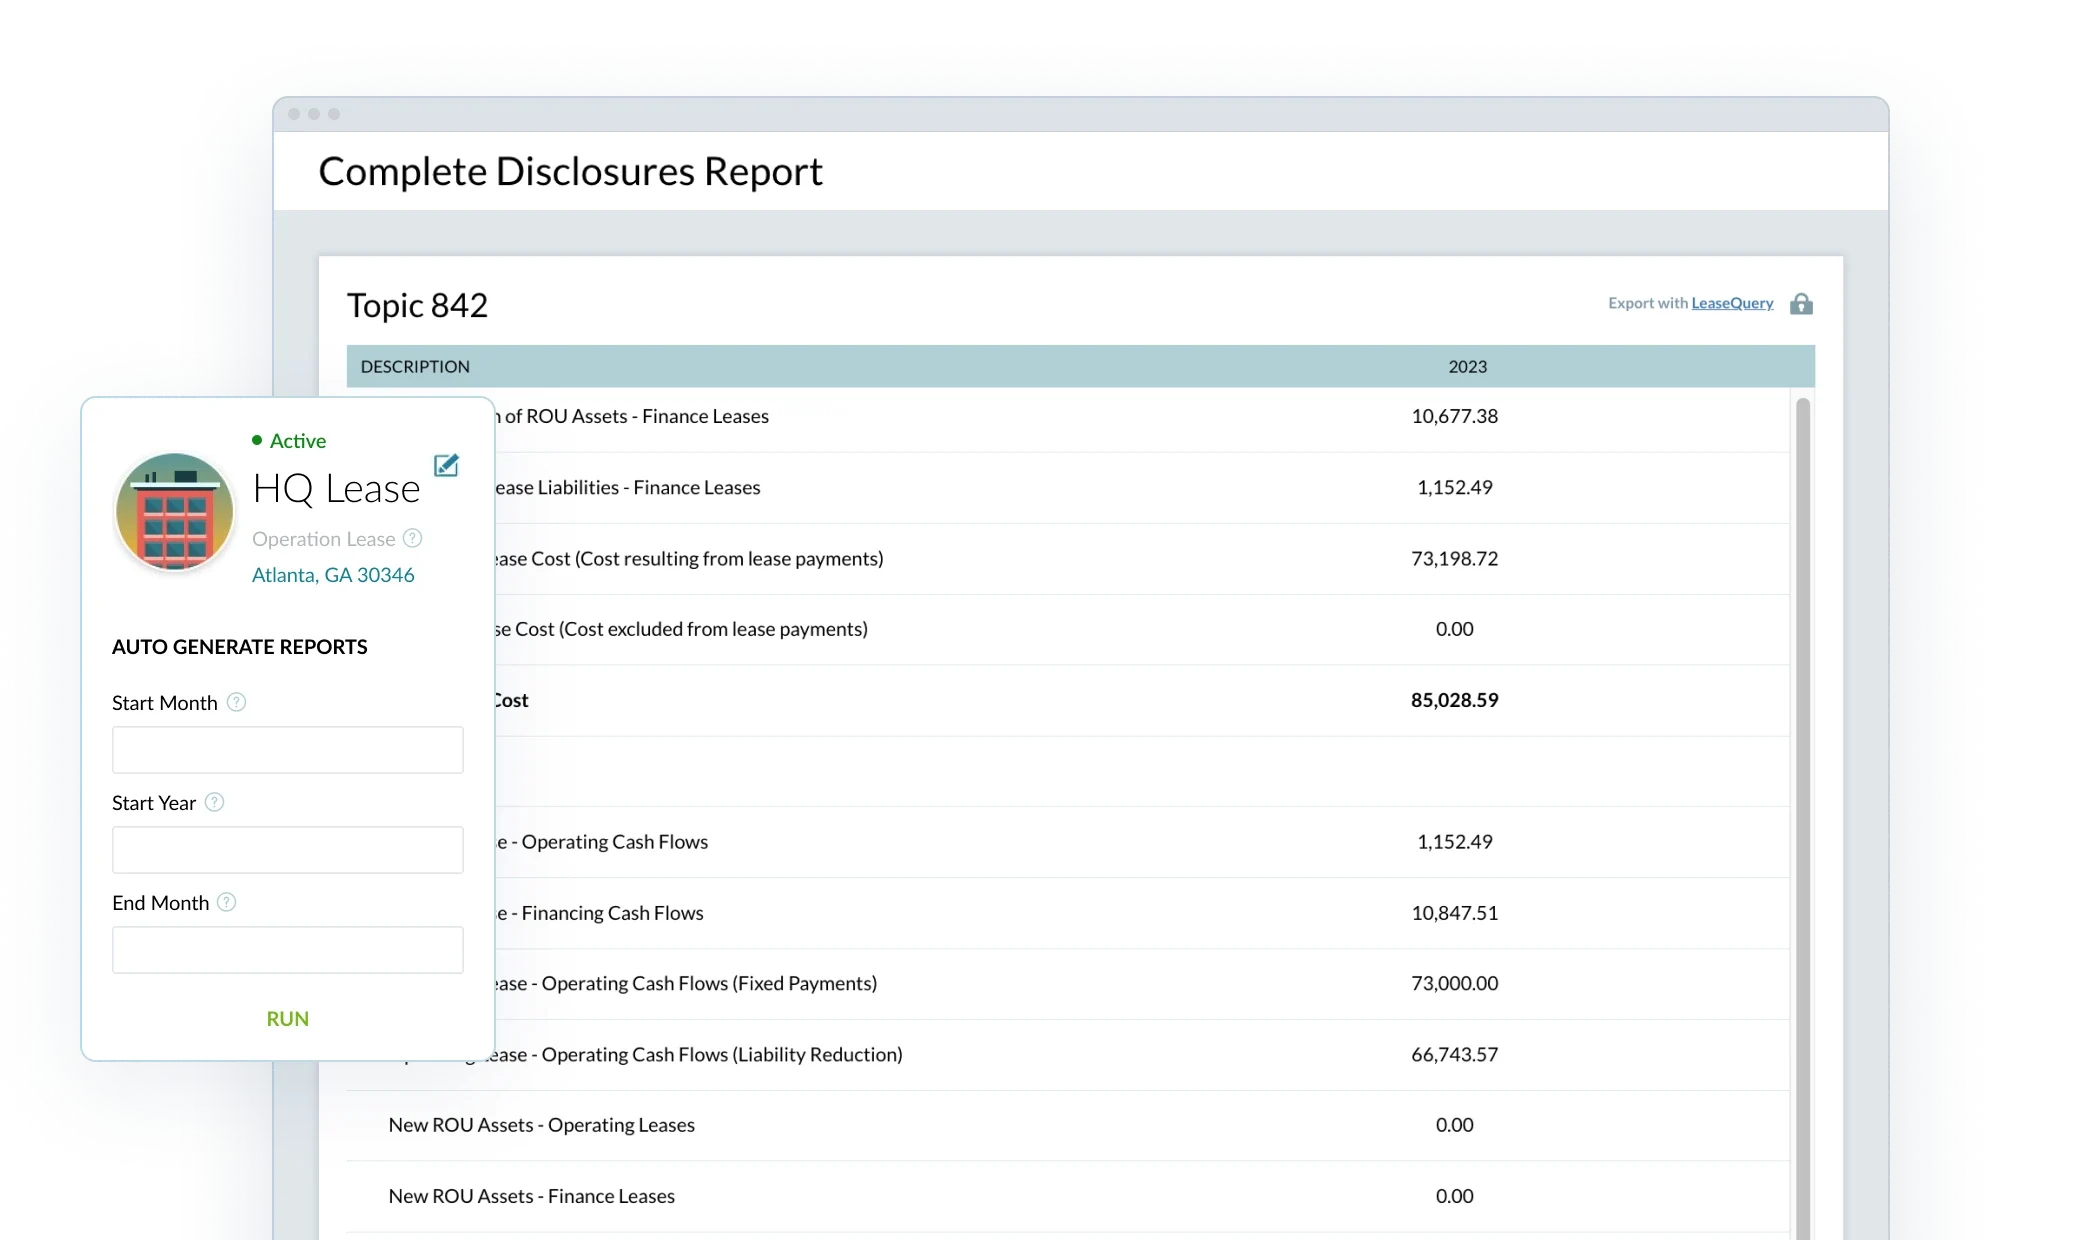2080x1240 pixels.
Task: Open the Atlanta, GA 30346 address link
Action: tap(334, 575)
